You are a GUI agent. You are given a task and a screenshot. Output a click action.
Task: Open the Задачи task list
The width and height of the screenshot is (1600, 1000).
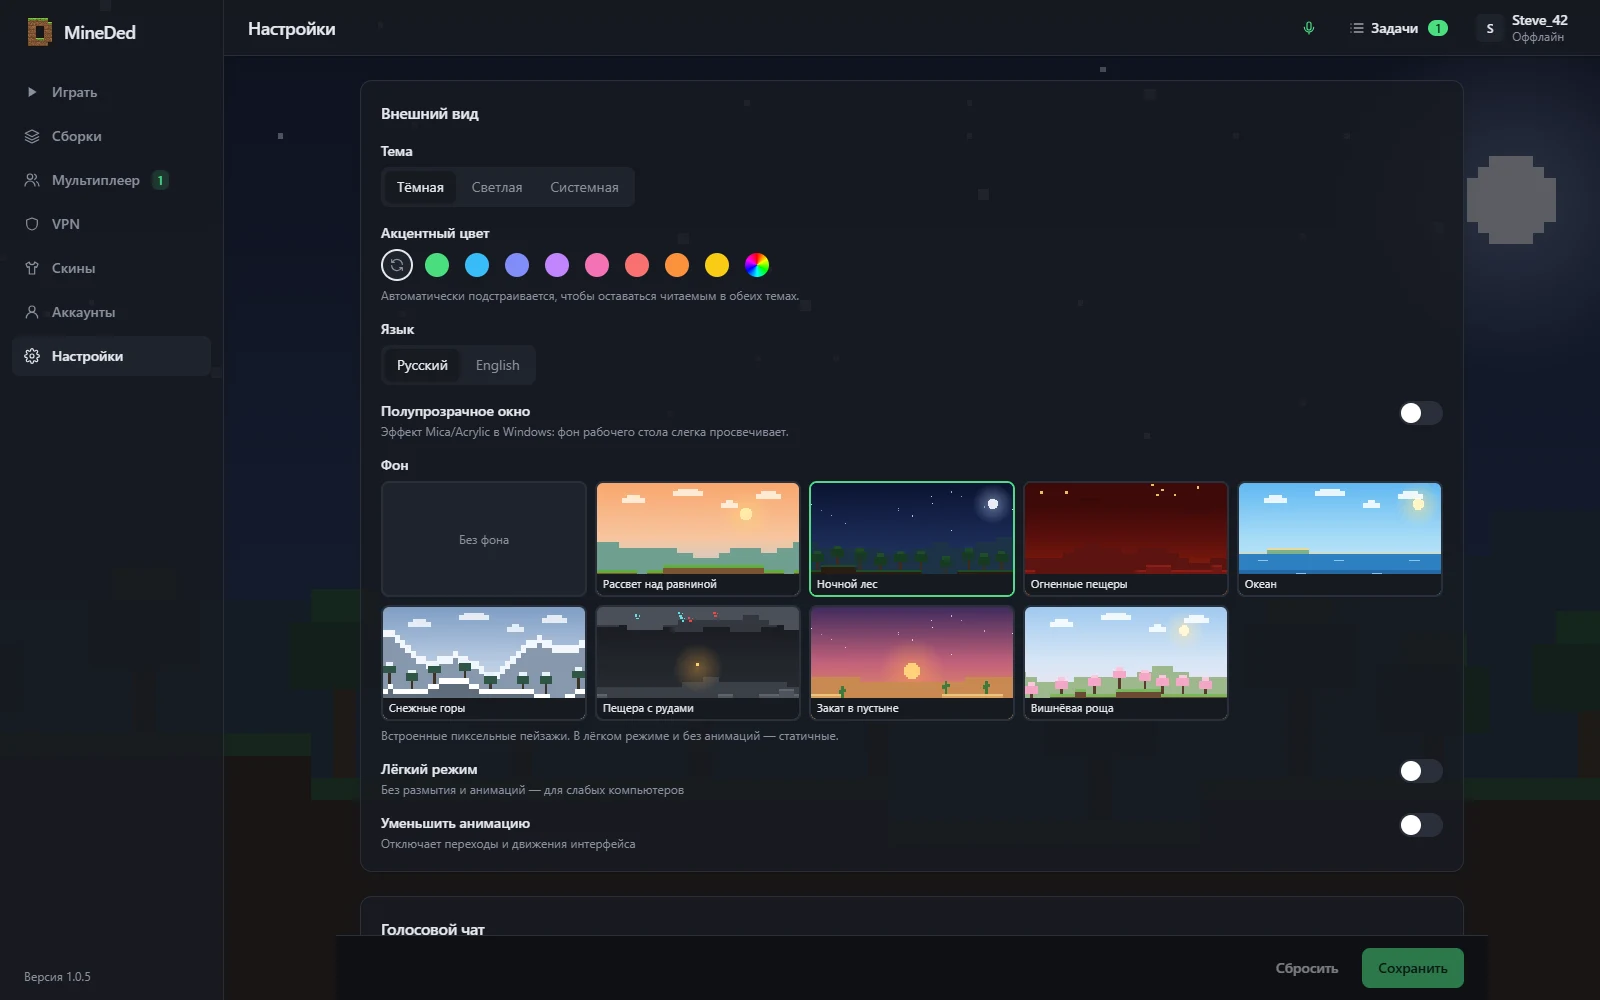(1398, 28)
